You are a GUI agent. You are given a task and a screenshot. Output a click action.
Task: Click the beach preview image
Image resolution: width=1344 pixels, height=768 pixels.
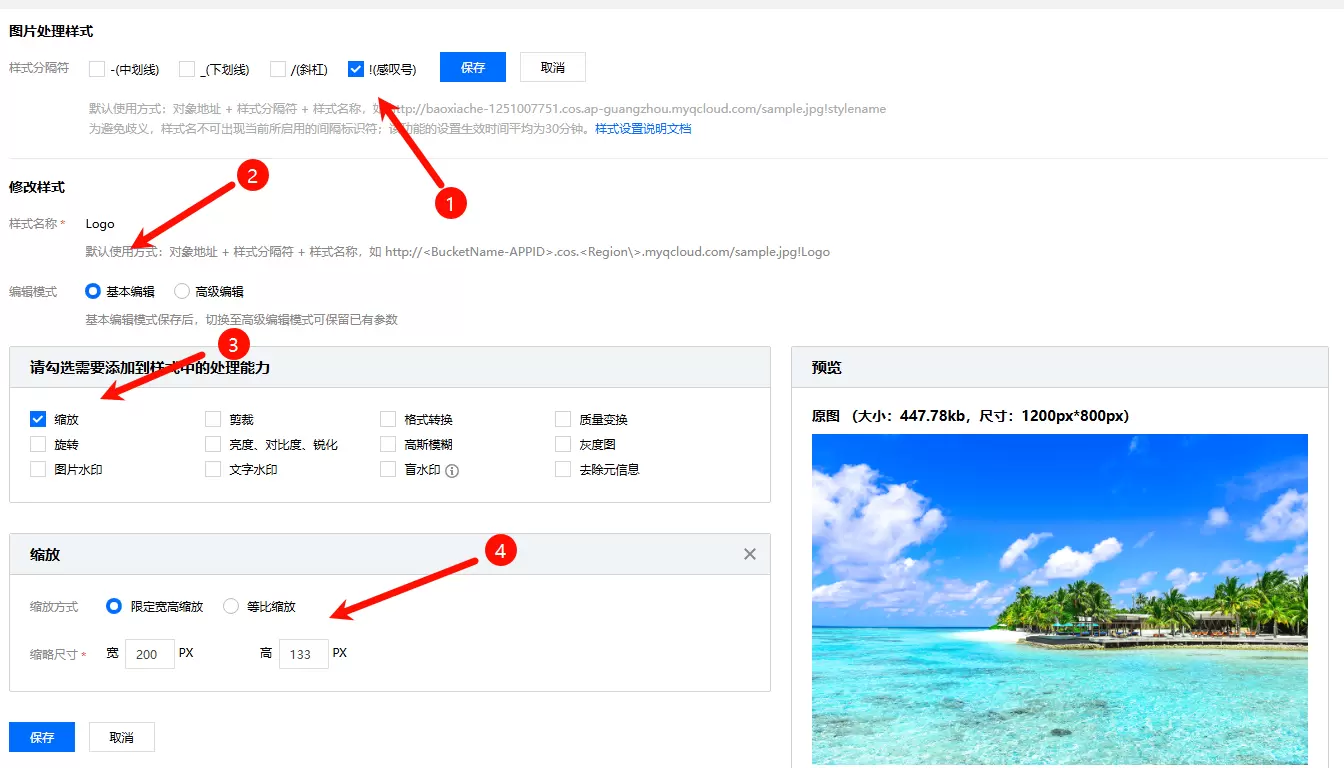1059,599
